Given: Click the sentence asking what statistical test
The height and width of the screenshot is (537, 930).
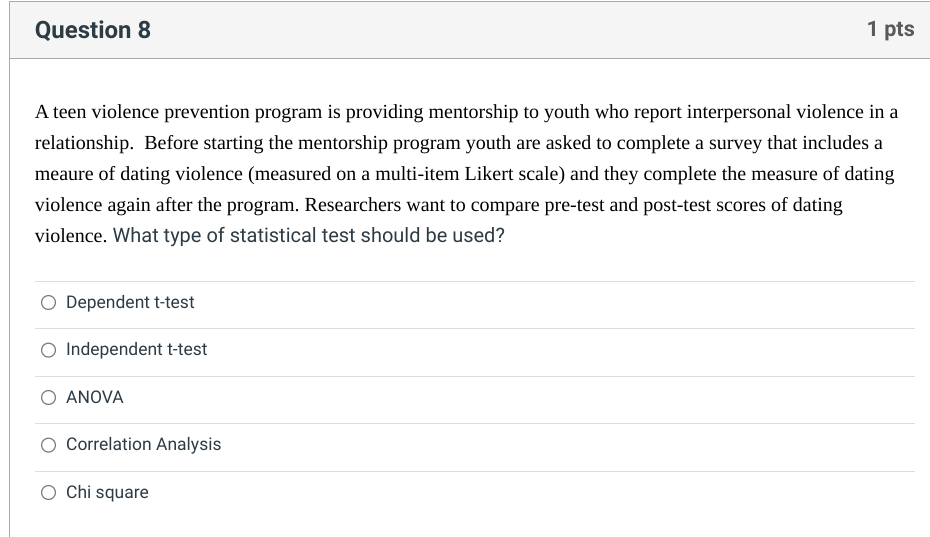Looking at the screenshot, I should (x=309, y=237).
